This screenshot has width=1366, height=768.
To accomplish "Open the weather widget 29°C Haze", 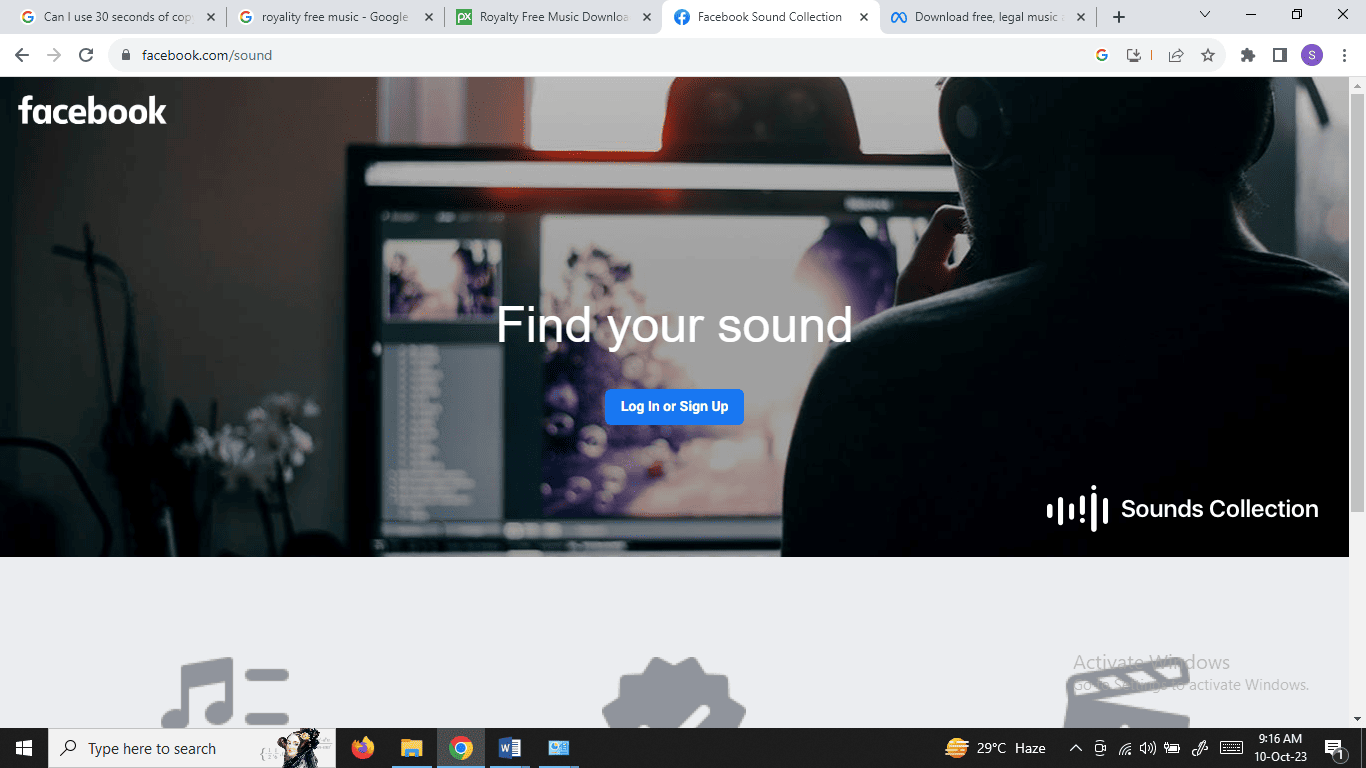I will coord(996,748).
